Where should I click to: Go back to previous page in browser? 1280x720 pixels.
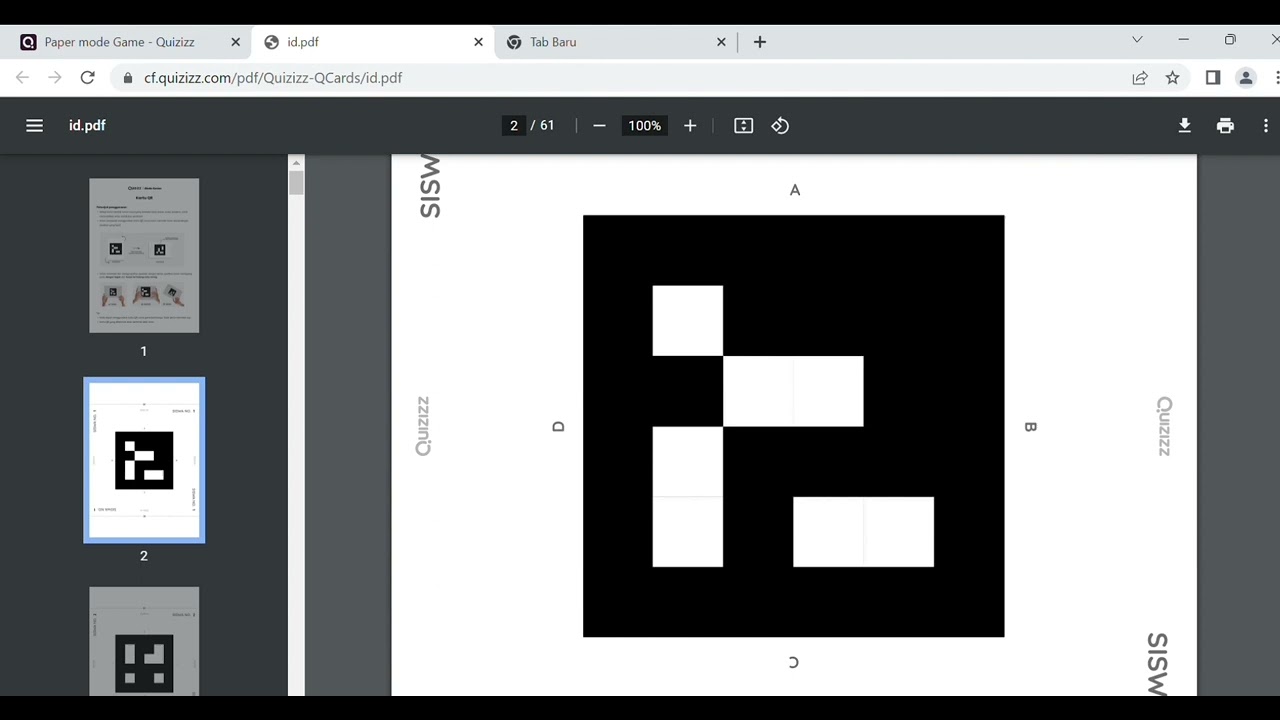pos(22,77)
